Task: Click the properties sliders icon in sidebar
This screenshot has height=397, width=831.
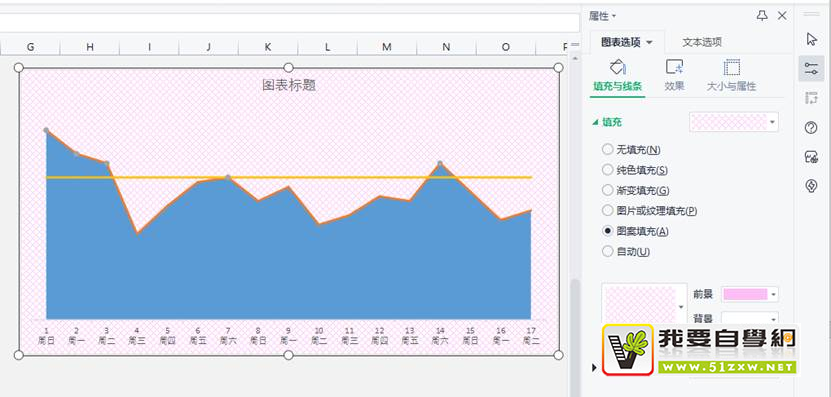Action: click(x=811, y=68)
